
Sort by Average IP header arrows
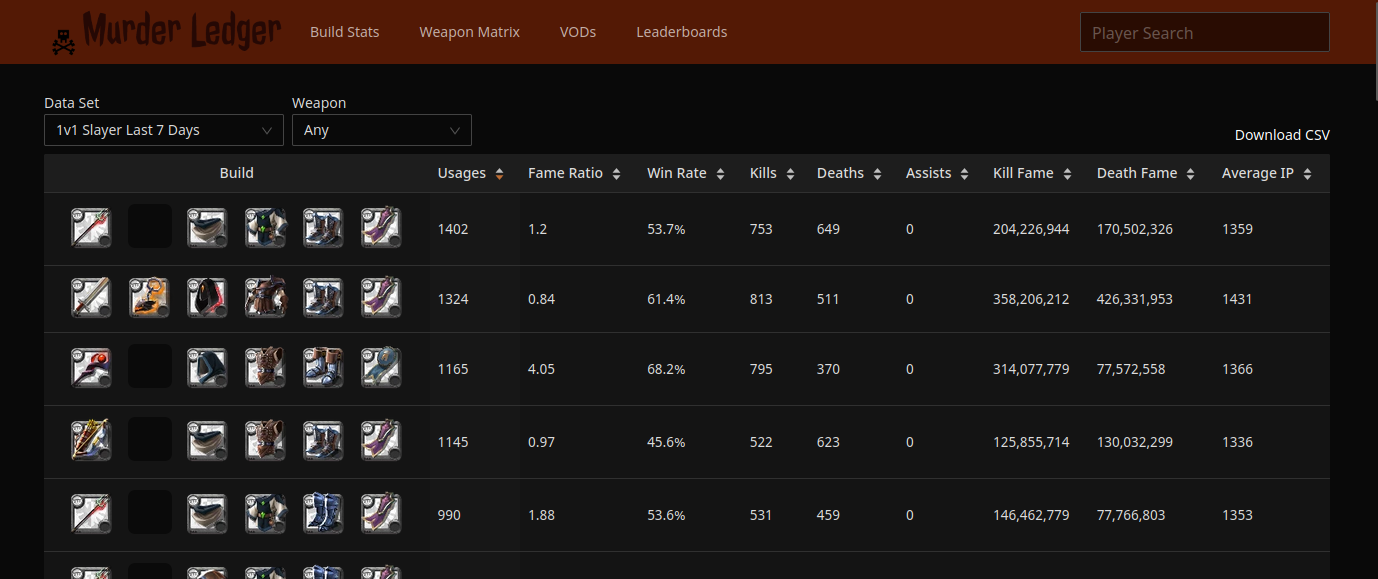pyautogui.click(x=1308, y=174)
